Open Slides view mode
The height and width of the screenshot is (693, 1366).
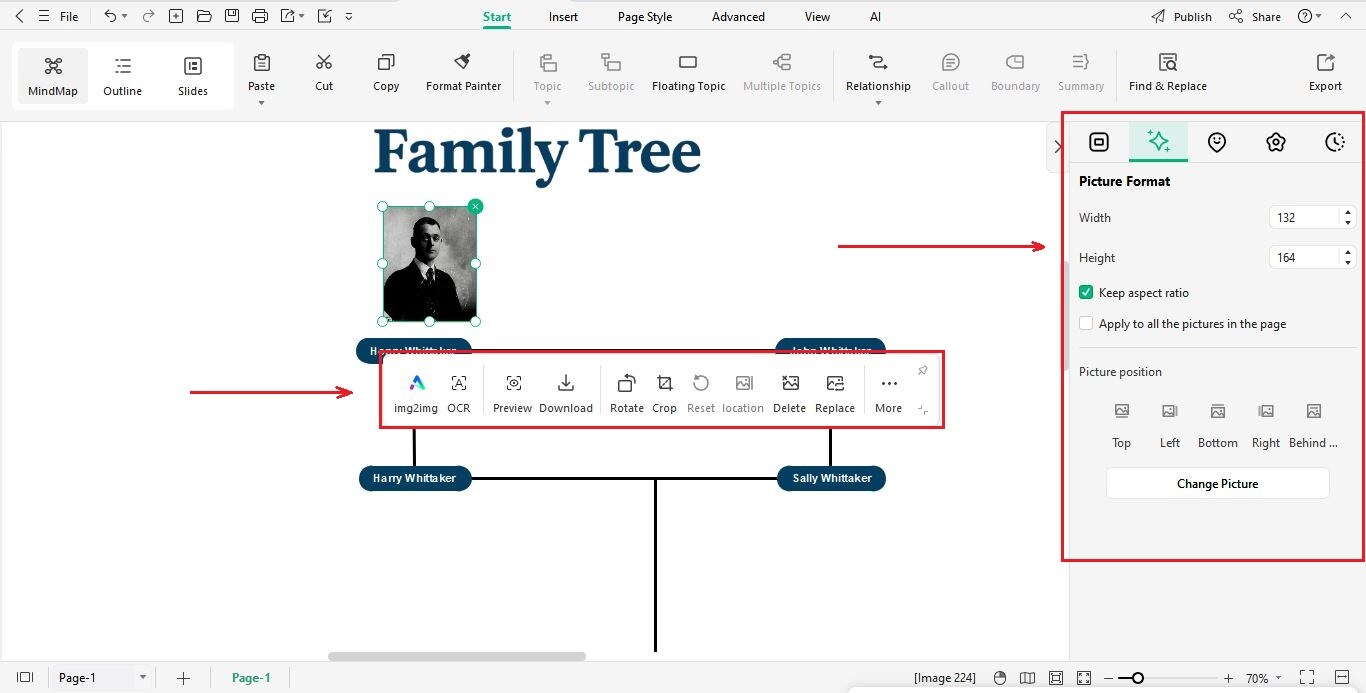coord(193,76)
